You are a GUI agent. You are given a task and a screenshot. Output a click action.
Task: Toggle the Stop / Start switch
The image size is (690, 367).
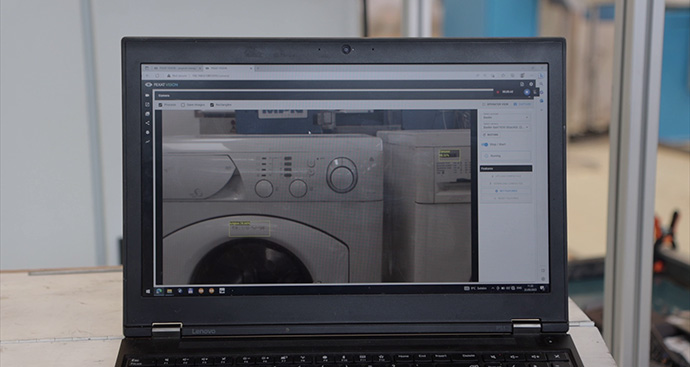point(485,144)
